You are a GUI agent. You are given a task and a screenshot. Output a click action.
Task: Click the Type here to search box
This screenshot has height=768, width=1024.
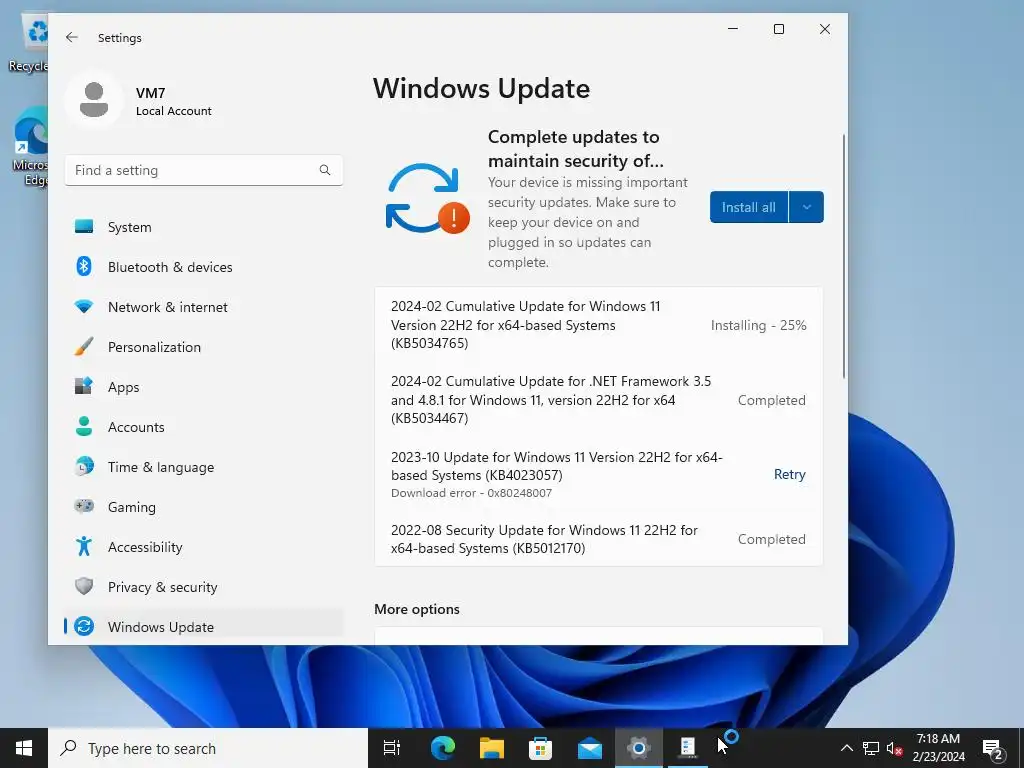click(208, 748)
